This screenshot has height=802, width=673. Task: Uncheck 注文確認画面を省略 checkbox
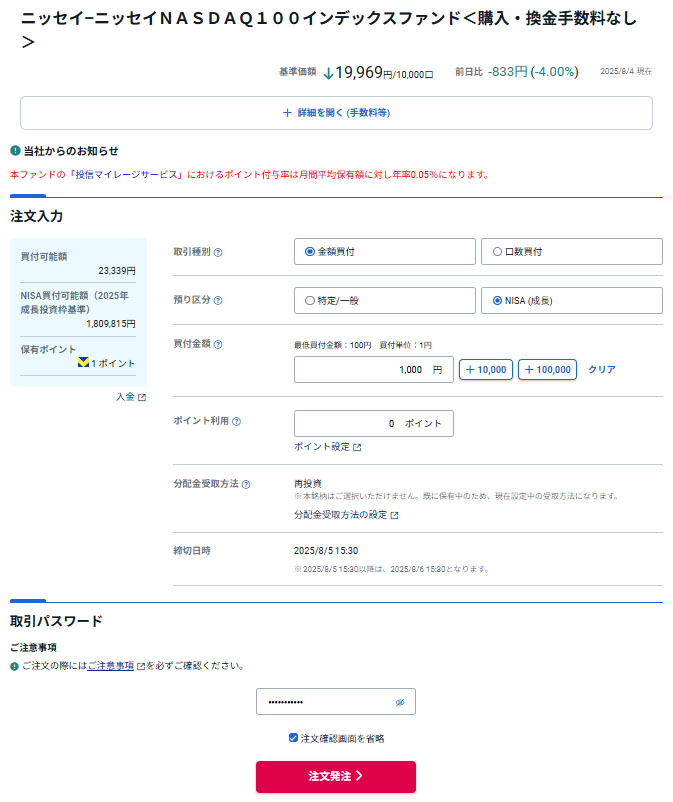click(293, 738)
